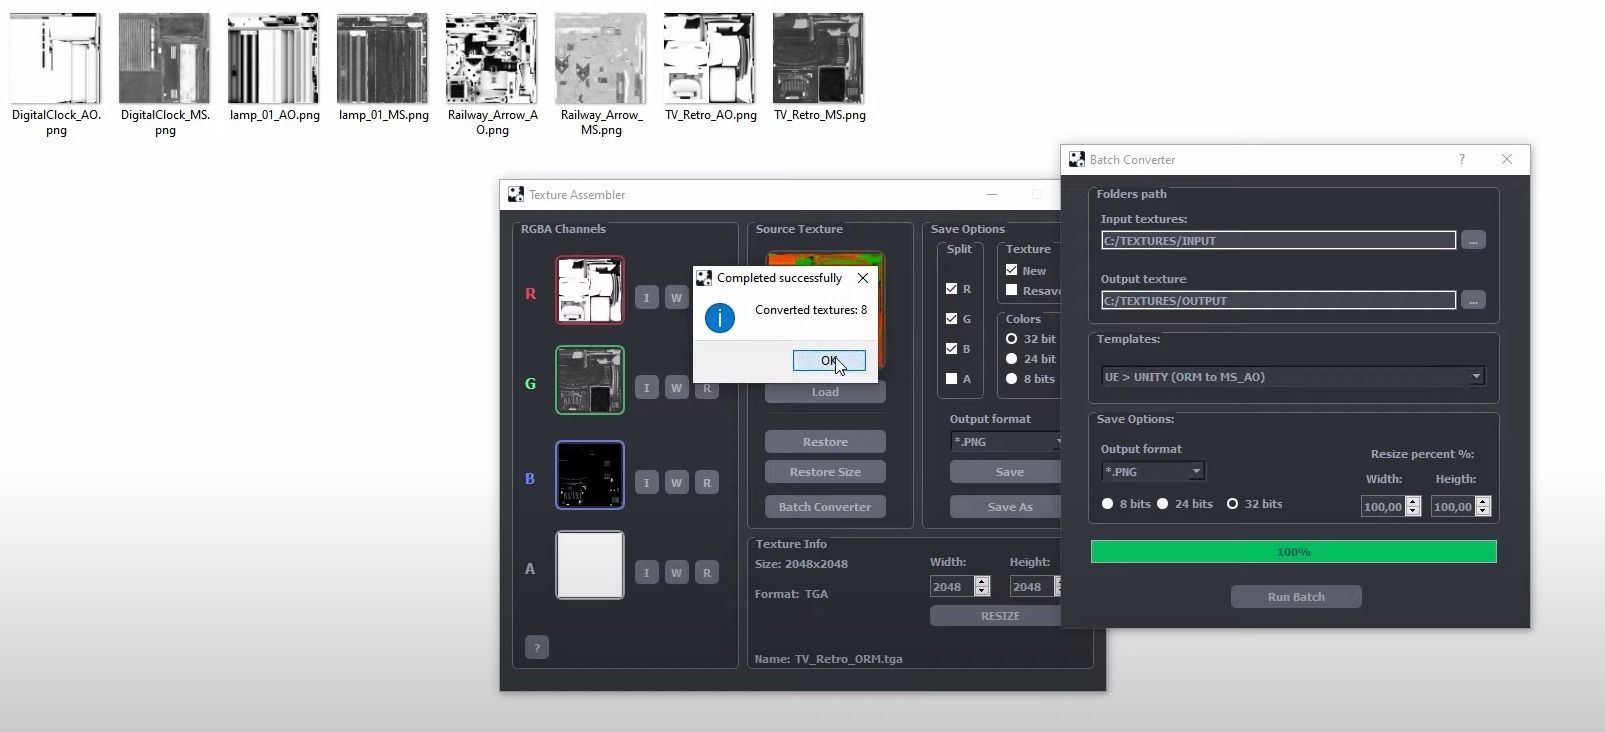Select TV_Retro_MS.png file icon
The image size is (1605, 732).
click(x=818, y=58)
